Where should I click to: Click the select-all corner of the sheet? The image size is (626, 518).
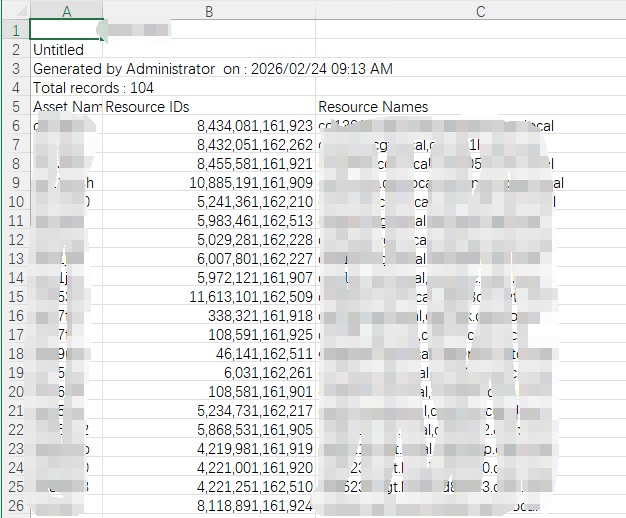pos(14,11)
